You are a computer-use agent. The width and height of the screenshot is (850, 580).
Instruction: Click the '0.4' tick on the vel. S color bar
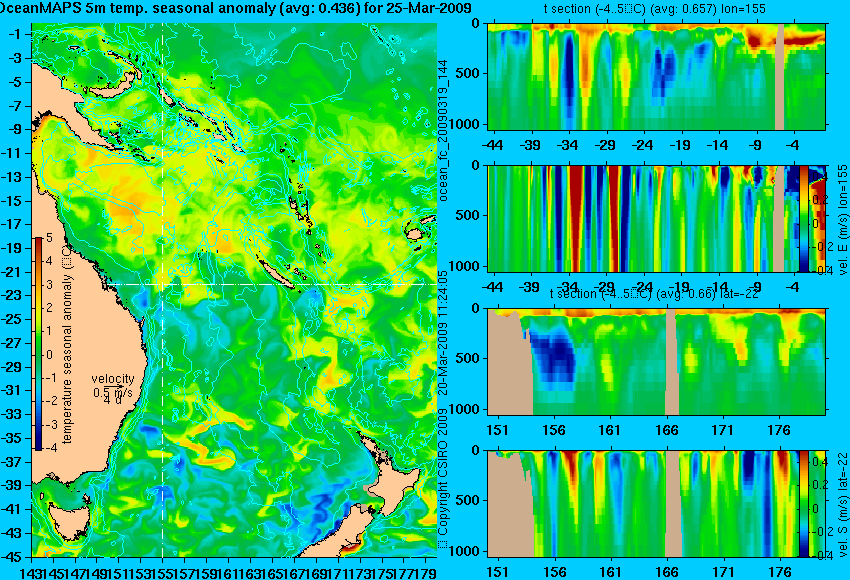click(x=819, y=461)
